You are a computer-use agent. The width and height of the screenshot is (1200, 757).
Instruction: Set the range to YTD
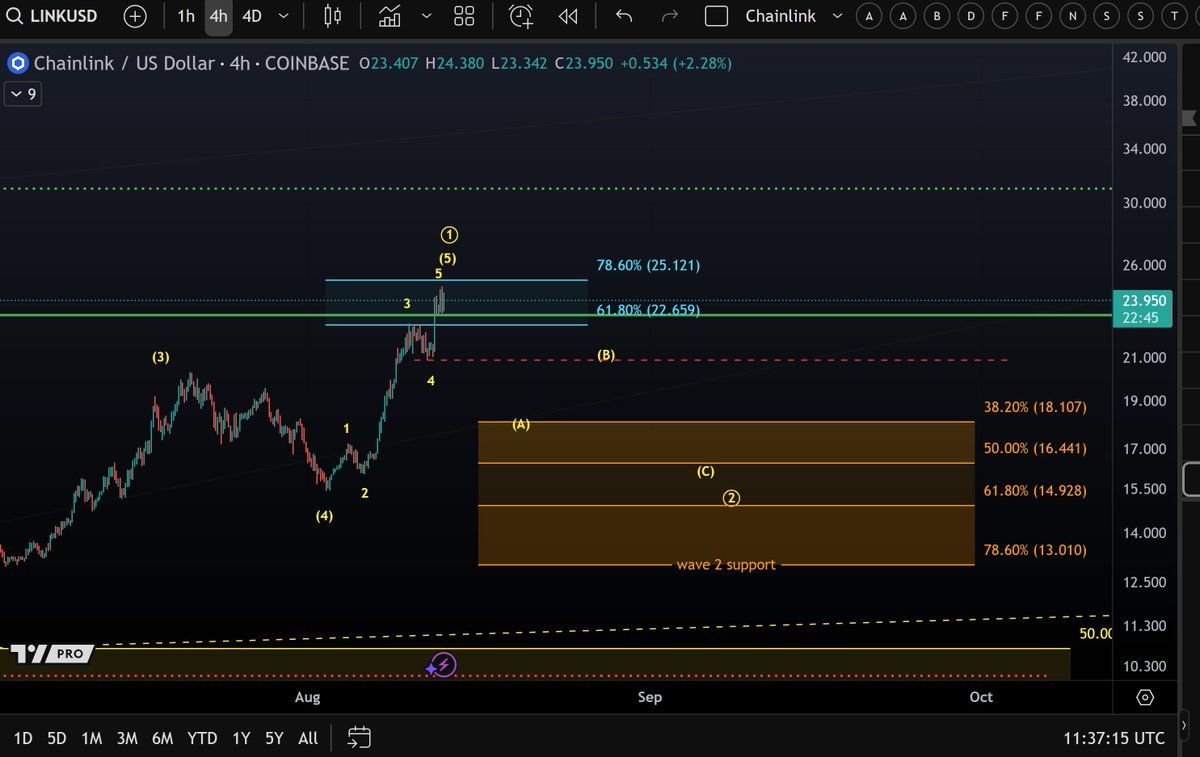pos(202,738)
